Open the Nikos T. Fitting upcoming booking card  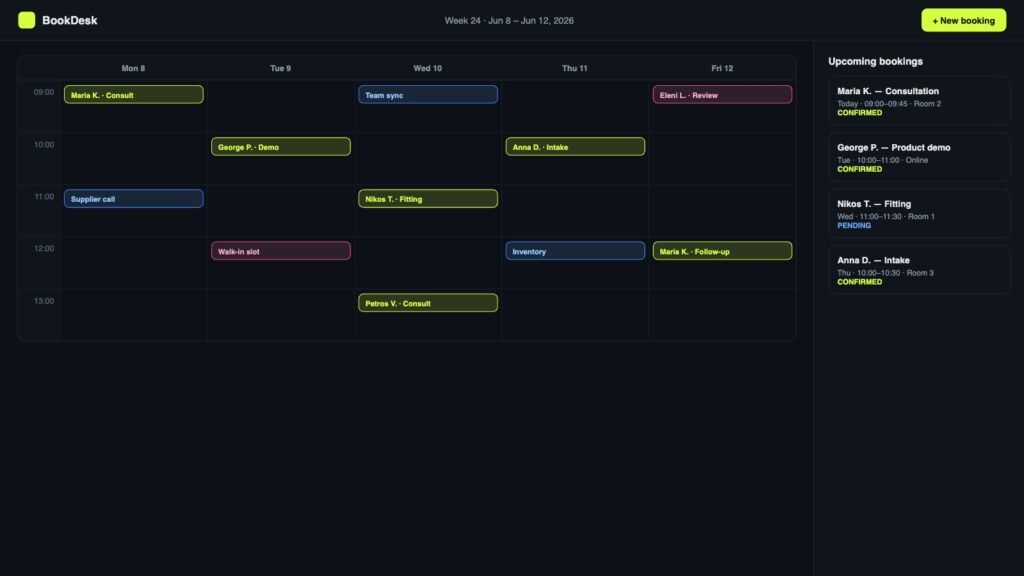click(x=919, y=214)
